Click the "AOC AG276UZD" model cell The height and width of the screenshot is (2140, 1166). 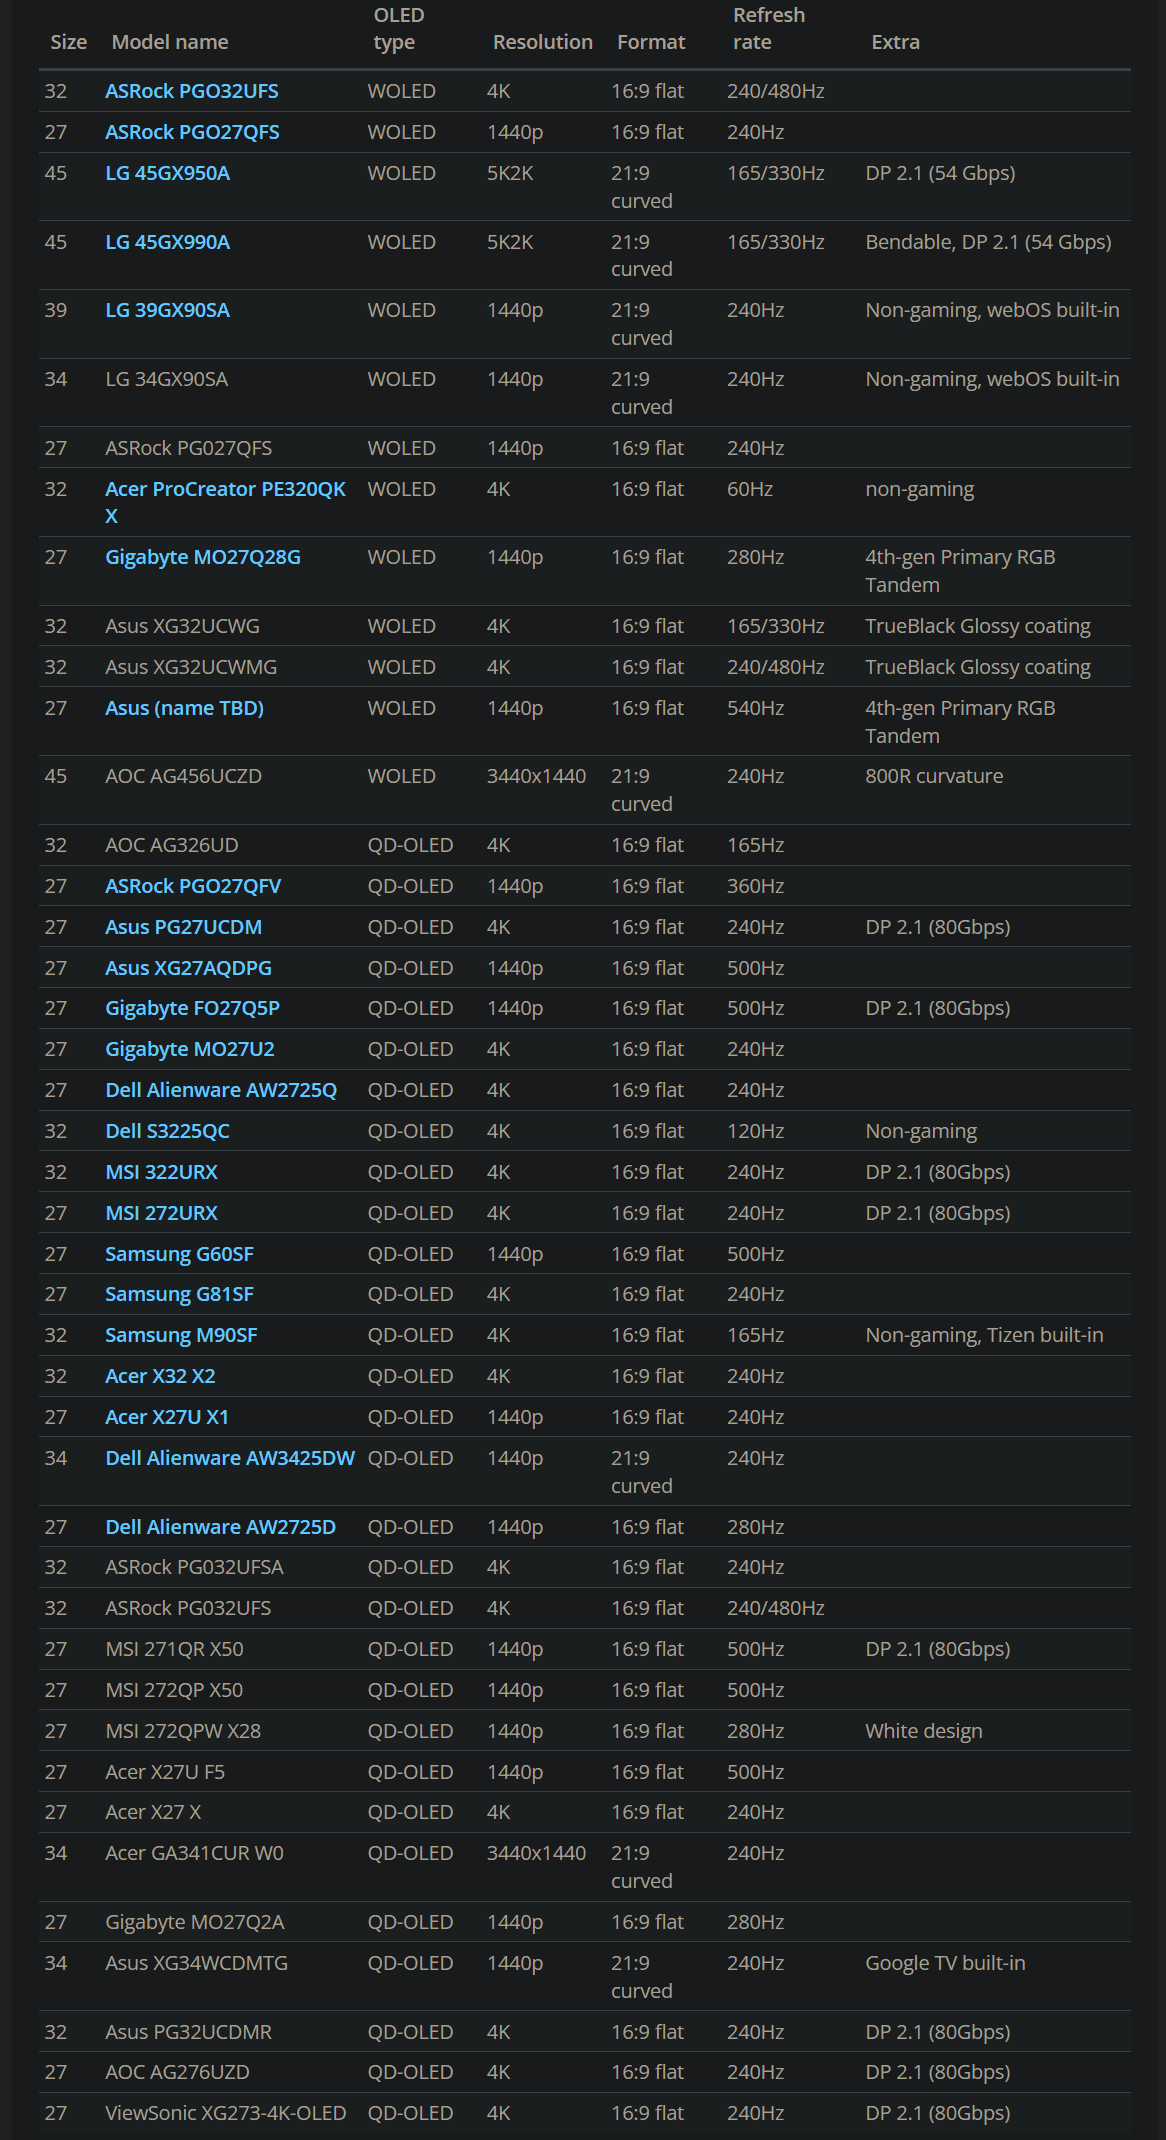[178, 2072]
